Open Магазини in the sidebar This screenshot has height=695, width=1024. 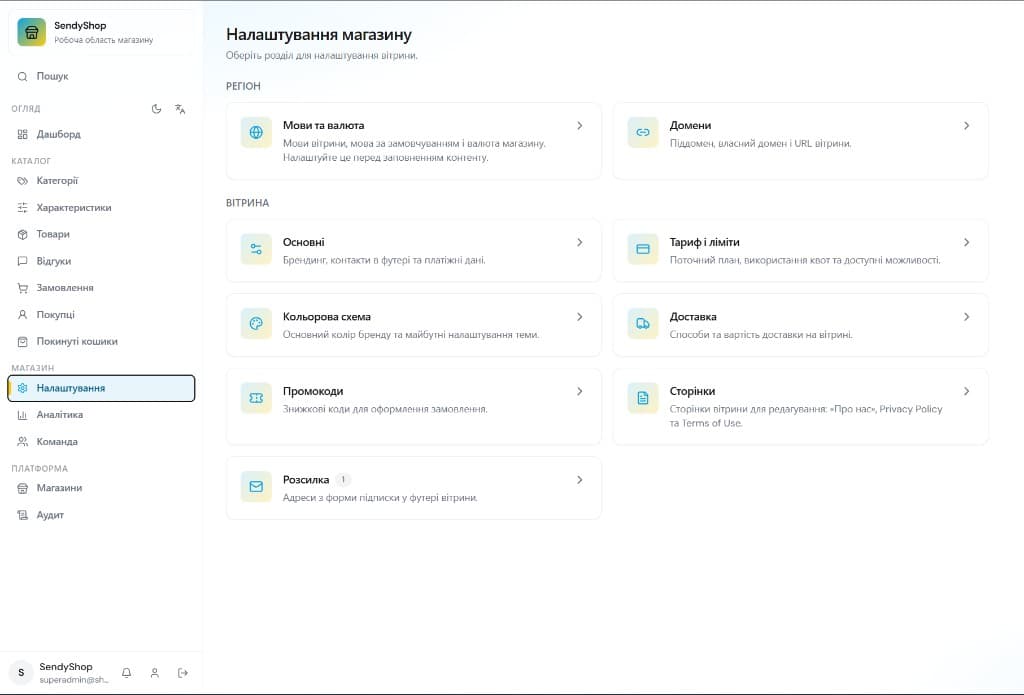(101, 488)
